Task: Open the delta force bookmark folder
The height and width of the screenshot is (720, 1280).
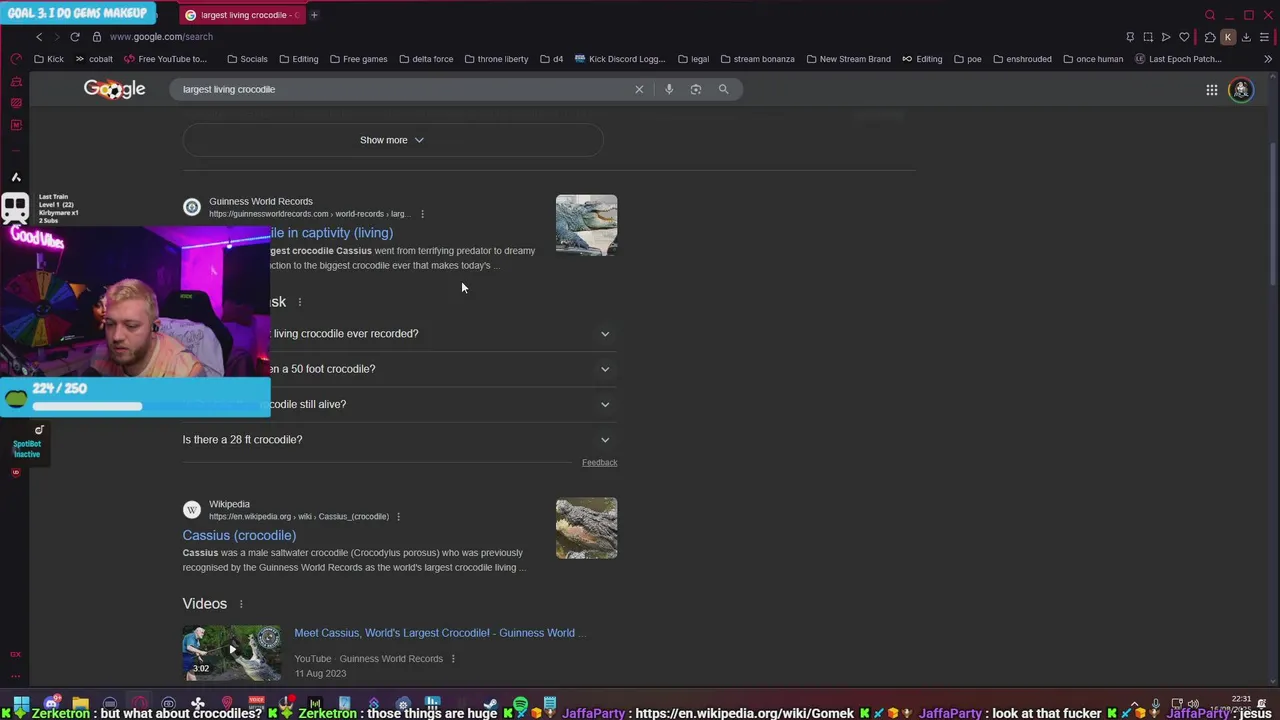Action: (x=426, y=59)
